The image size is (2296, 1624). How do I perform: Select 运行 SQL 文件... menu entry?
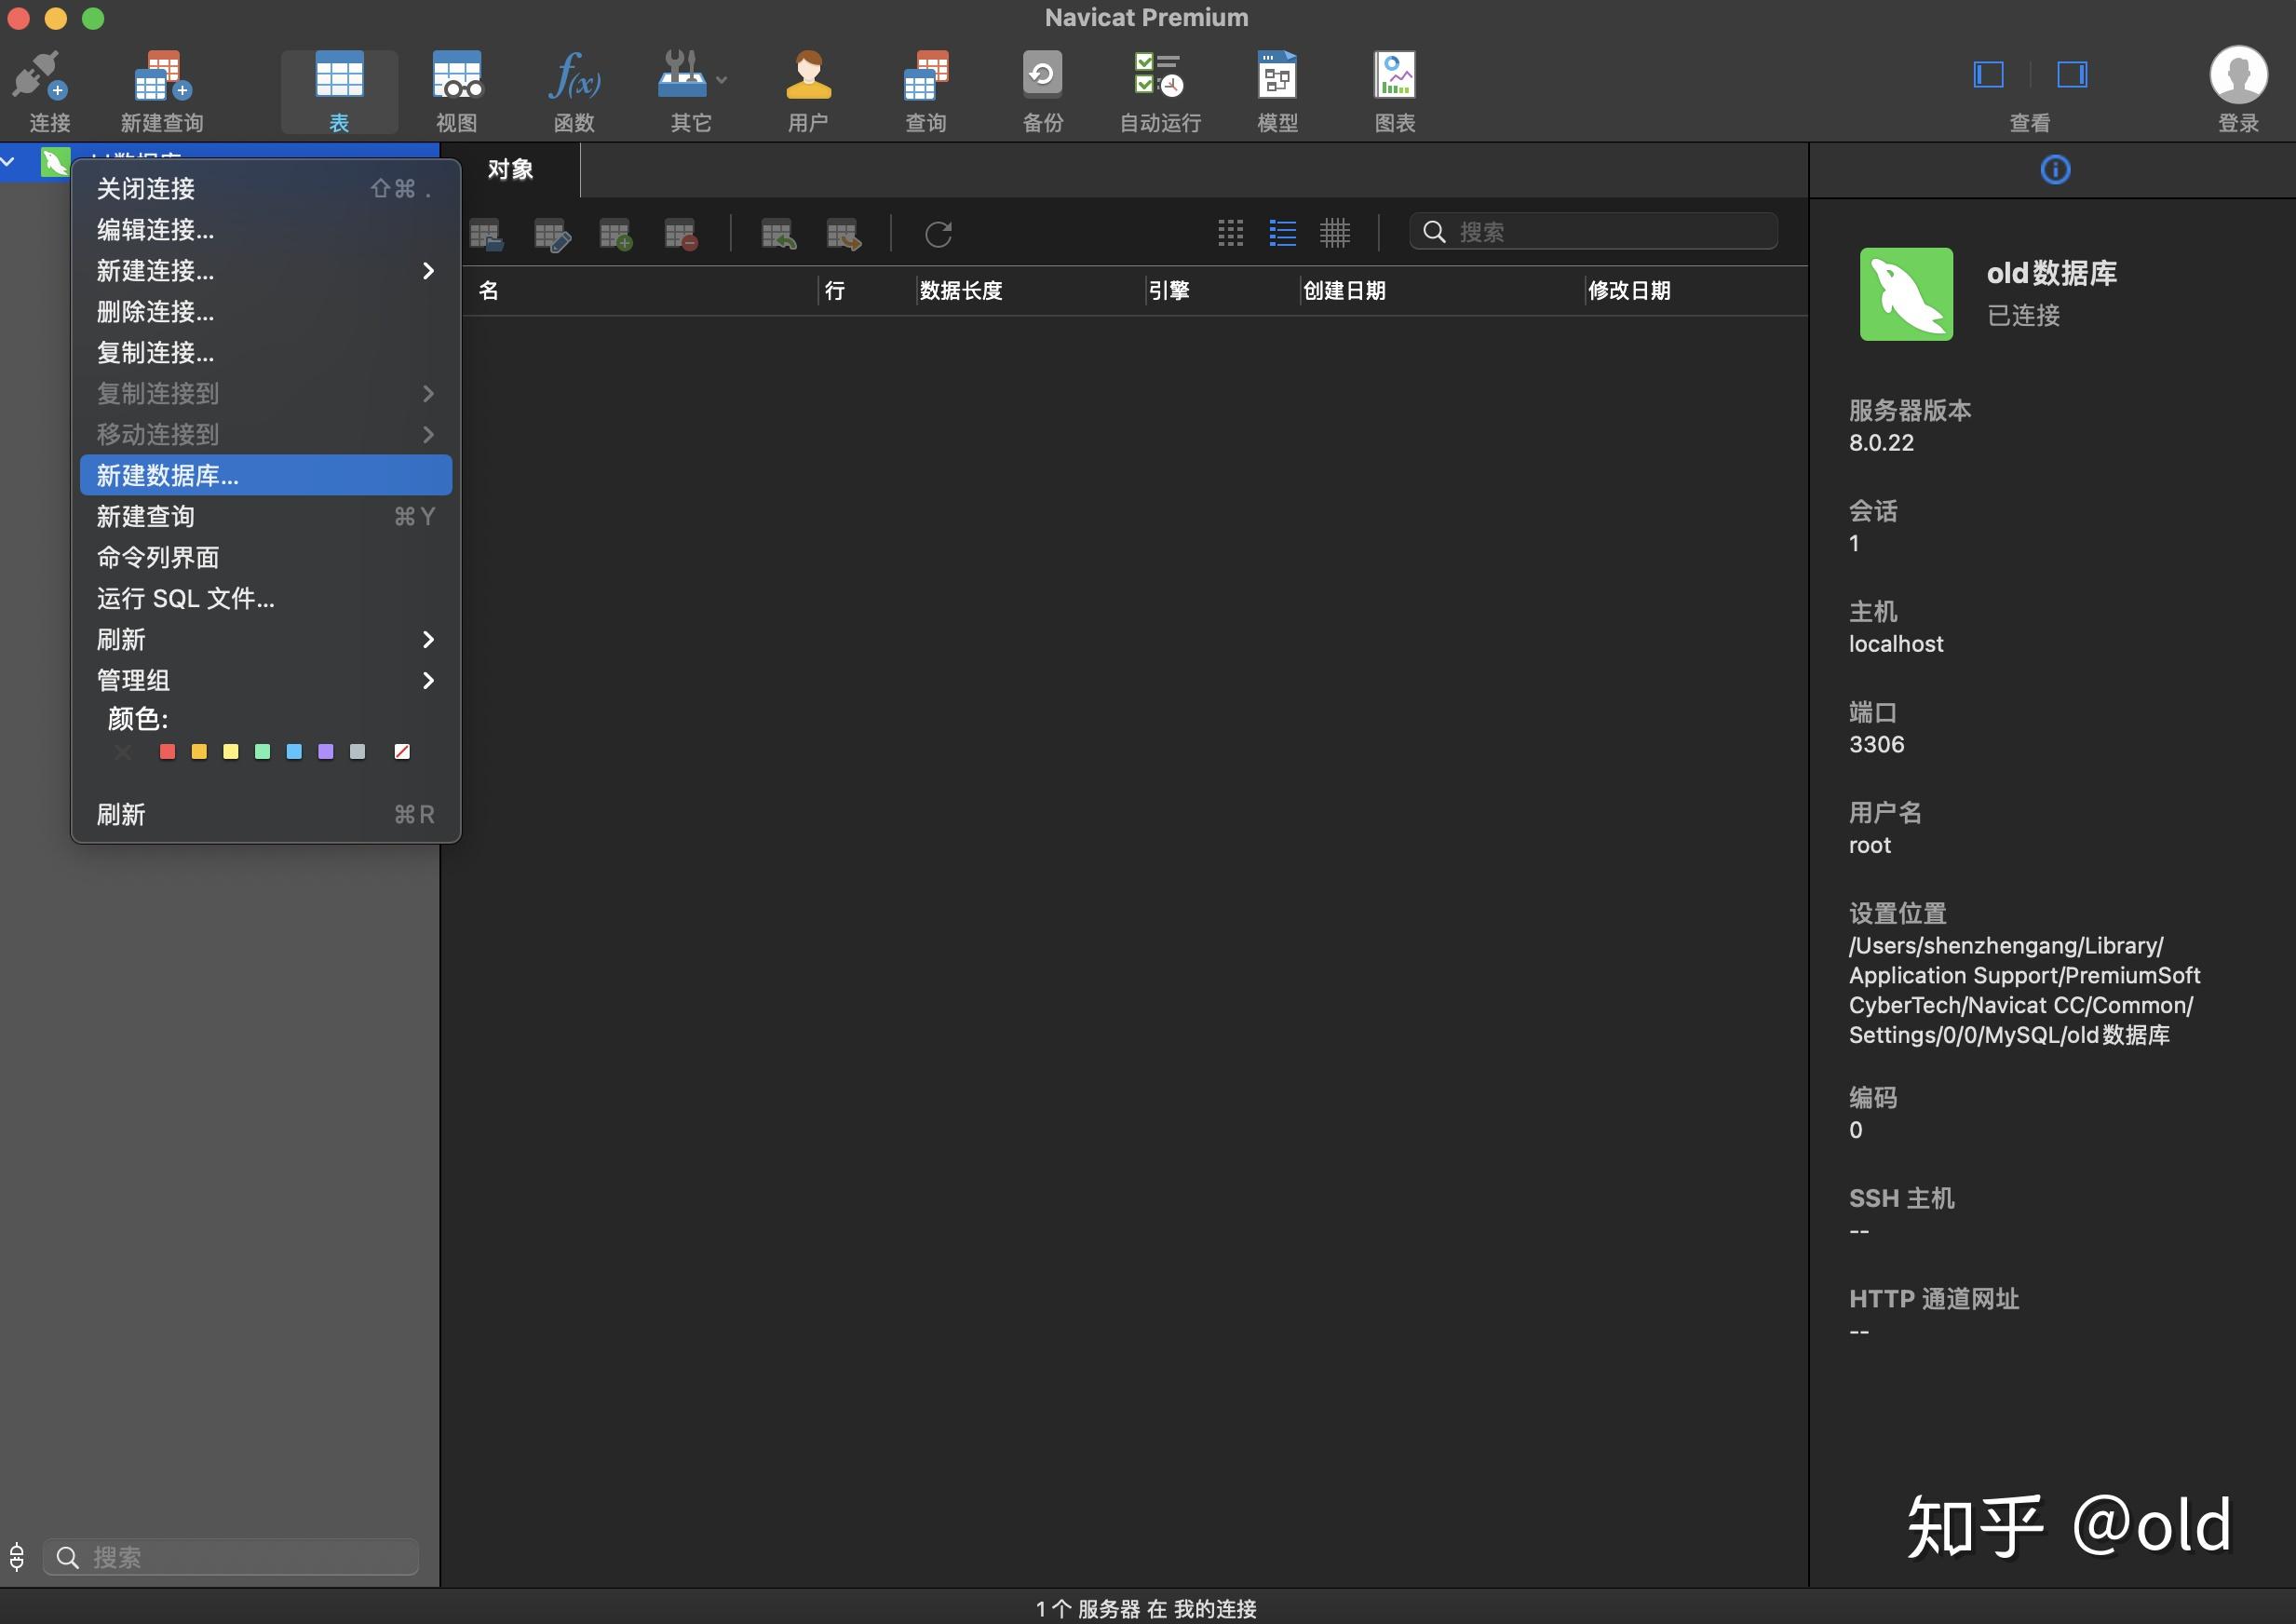[x=266, y=598]
